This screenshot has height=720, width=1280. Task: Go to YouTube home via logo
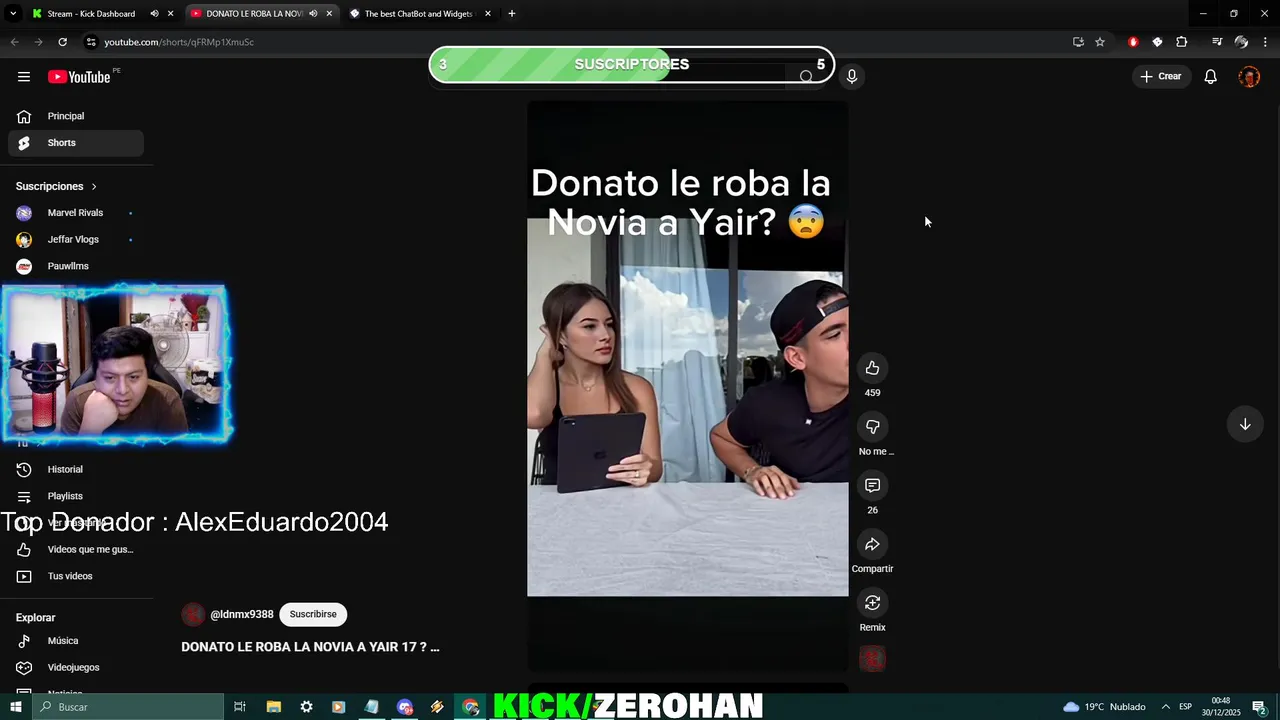(79, 77)
